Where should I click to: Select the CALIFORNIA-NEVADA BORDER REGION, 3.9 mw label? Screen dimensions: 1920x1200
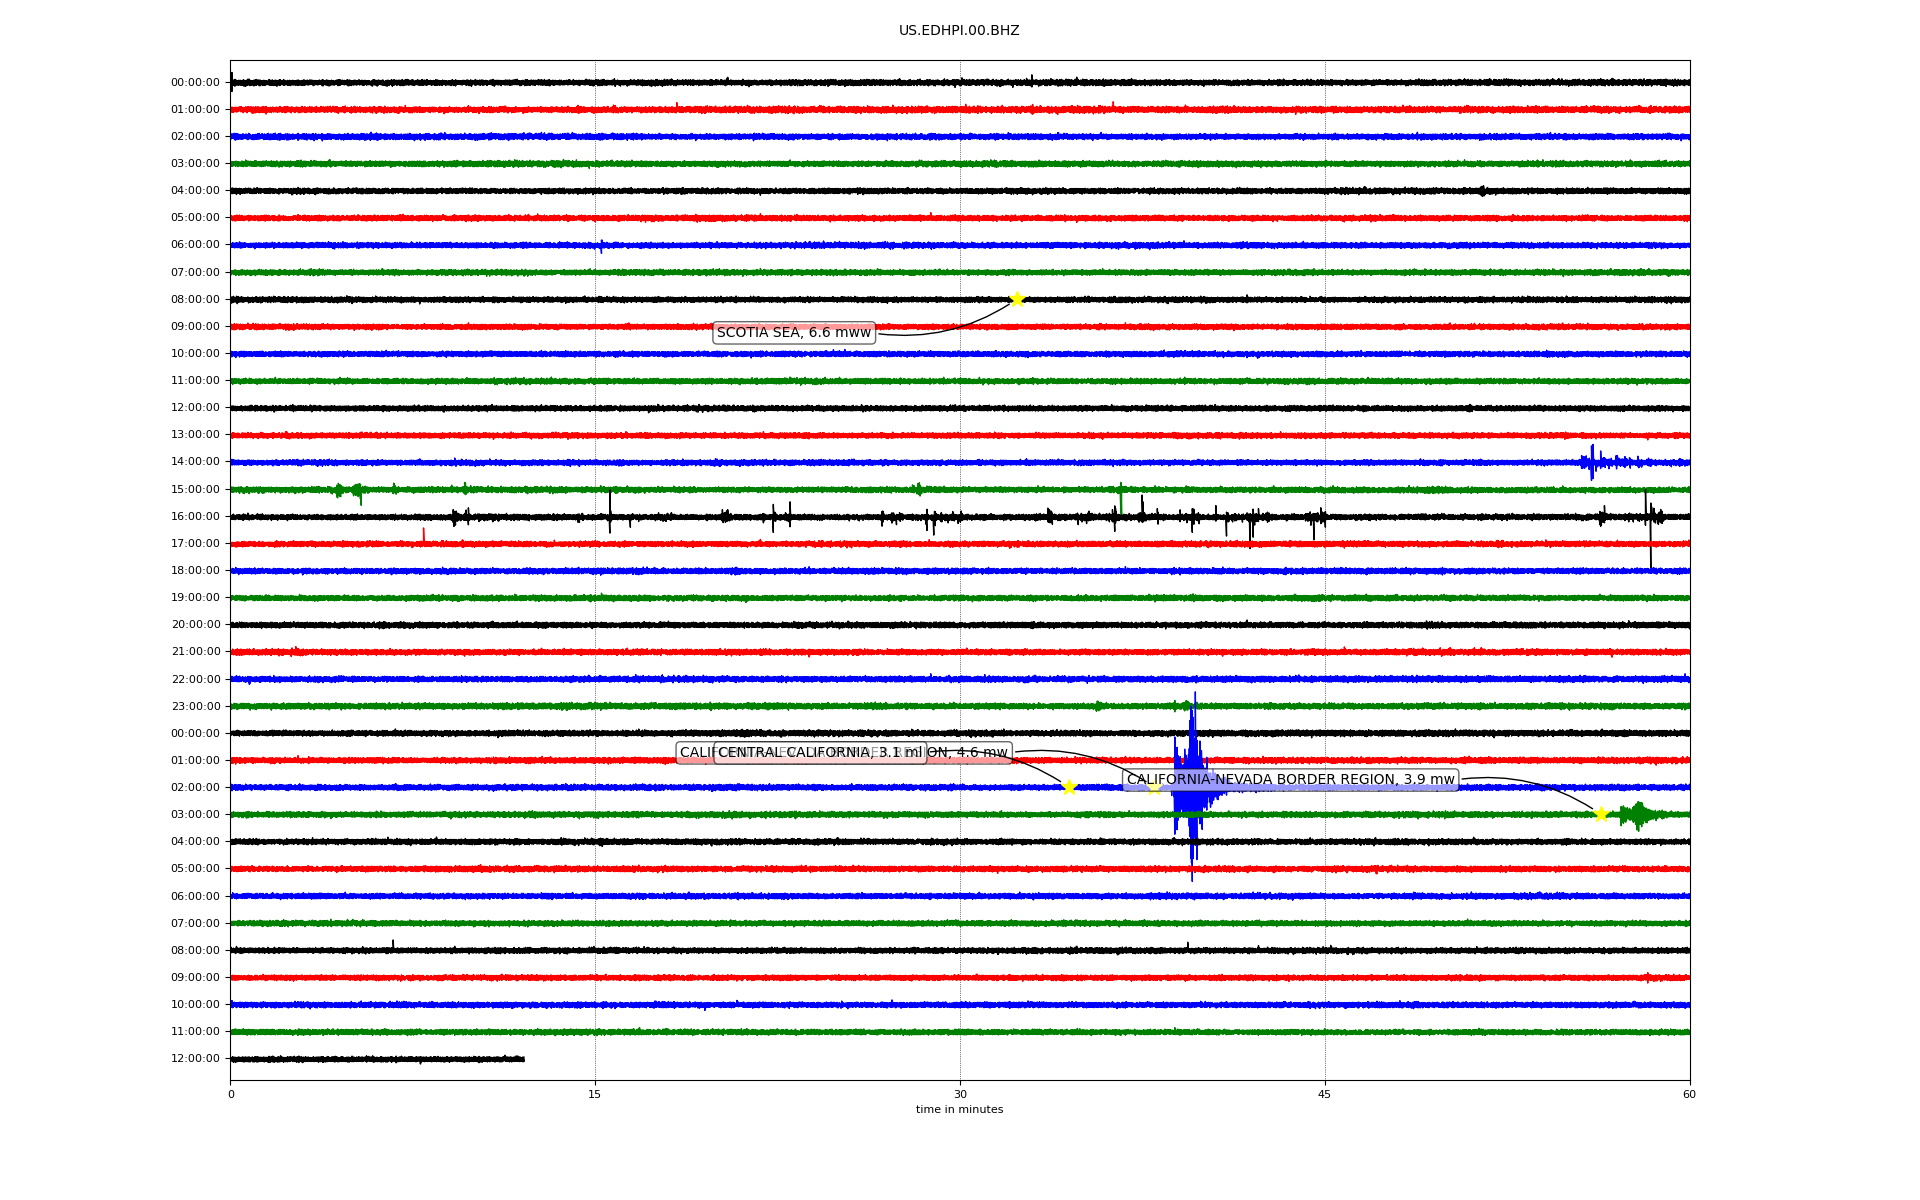(x=1290, y=780)
